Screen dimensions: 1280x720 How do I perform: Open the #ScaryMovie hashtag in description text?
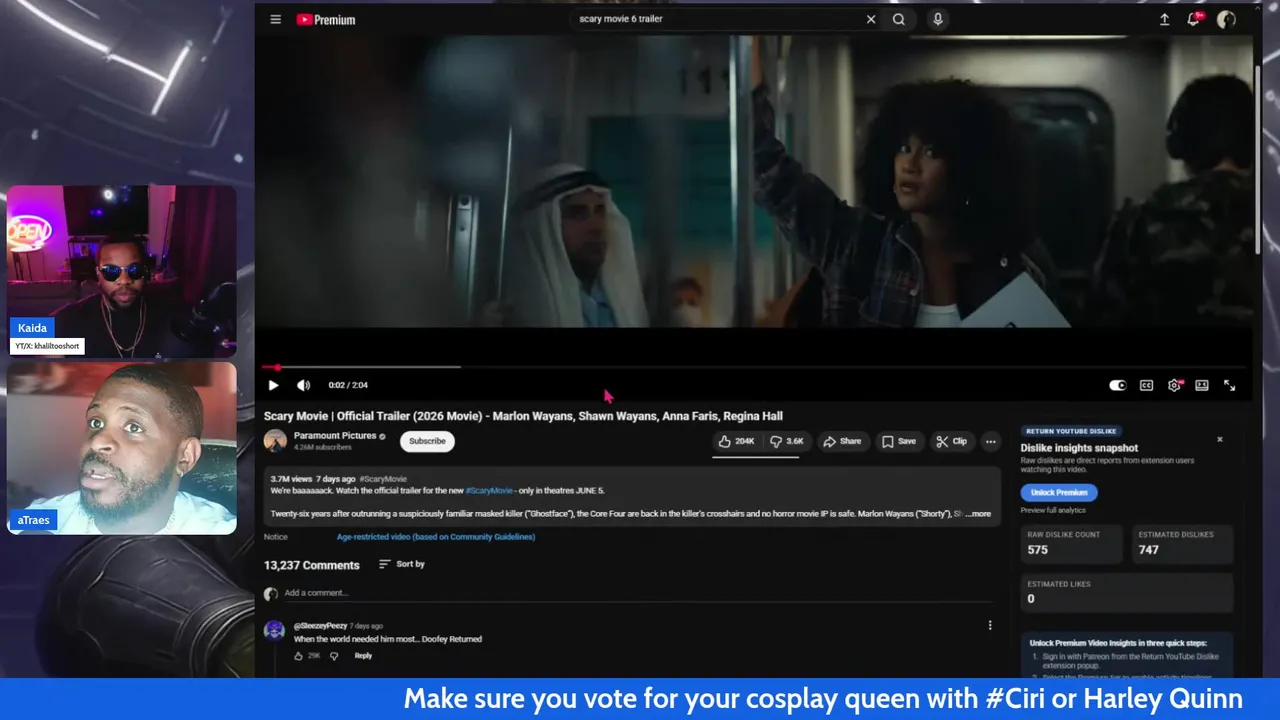tap(489, 491)
